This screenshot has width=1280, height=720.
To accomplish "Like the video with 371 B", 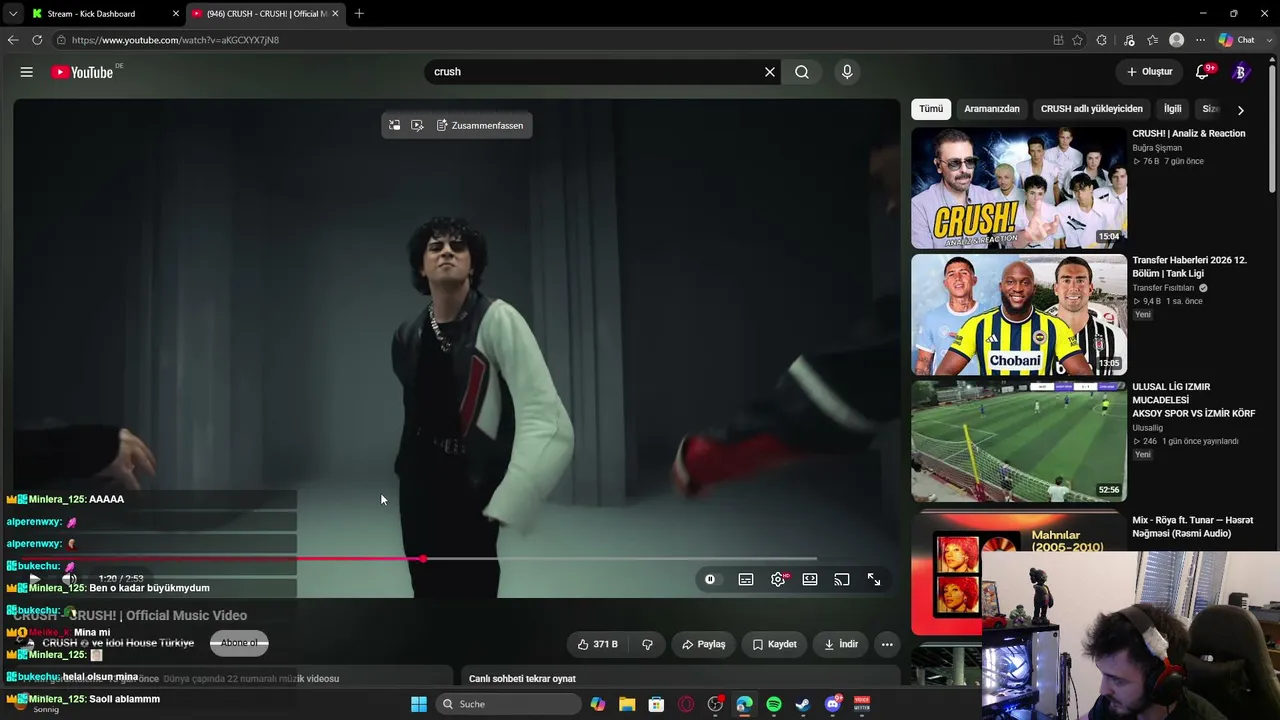I will click(598, 645).
